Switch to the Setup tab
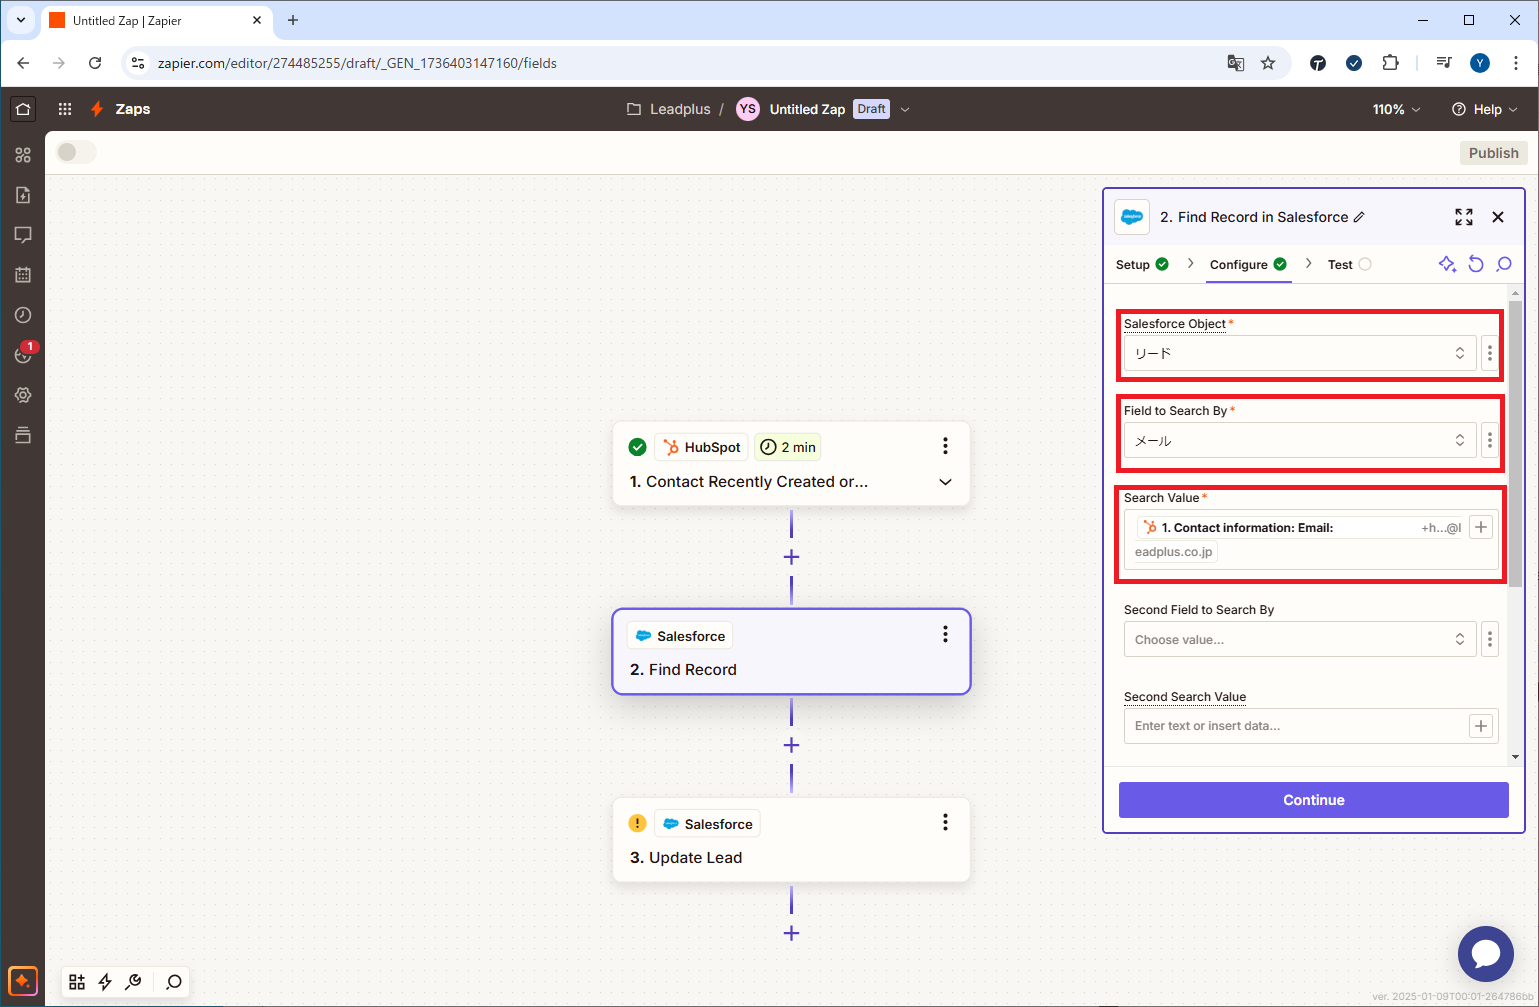 tap(1142, 264)
